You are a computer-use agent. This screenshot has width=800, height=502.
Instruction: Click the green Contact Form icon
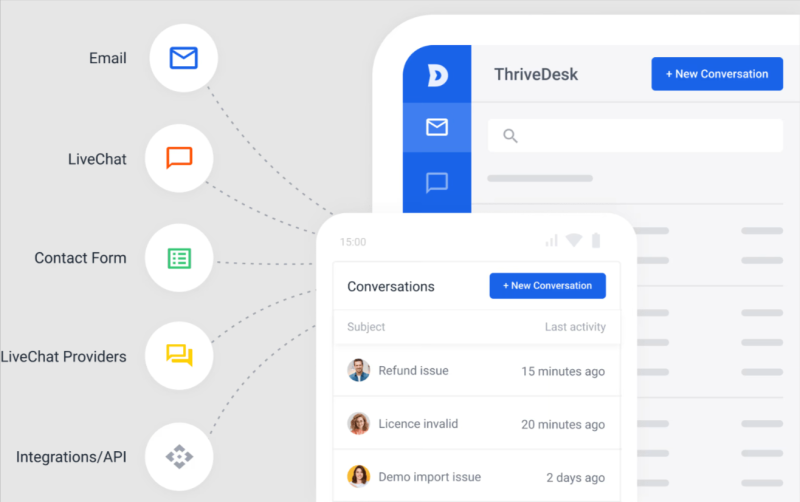coord(179,258)
